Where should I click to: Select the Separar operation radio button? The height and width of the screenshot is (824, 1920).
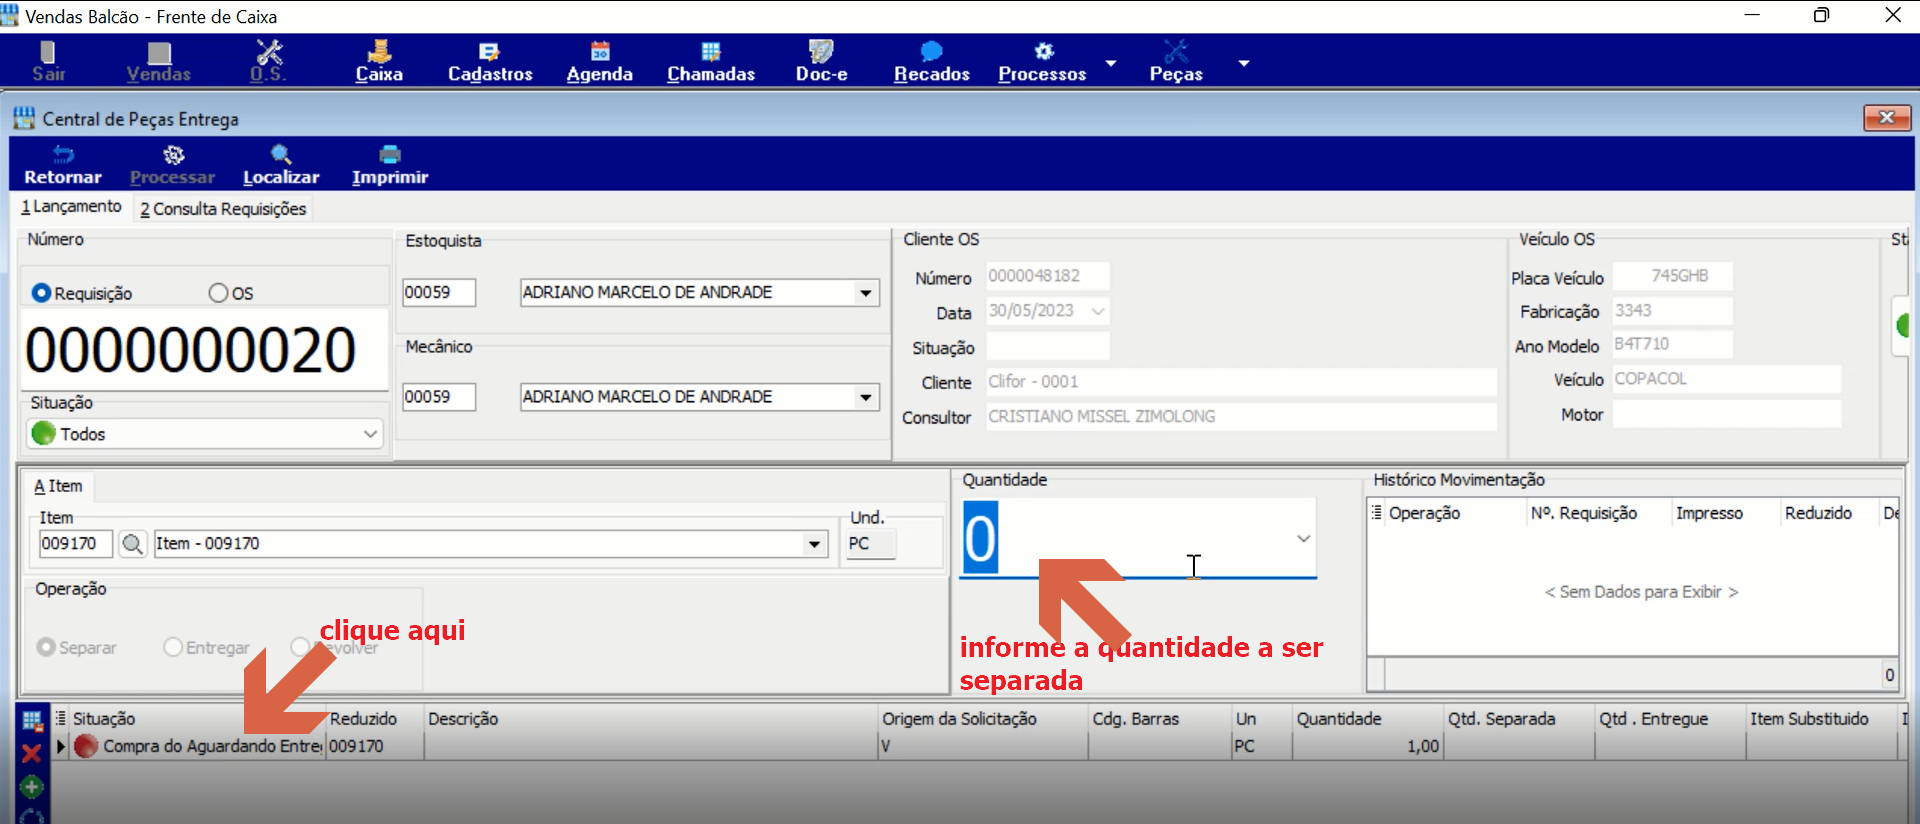[45, 647]
